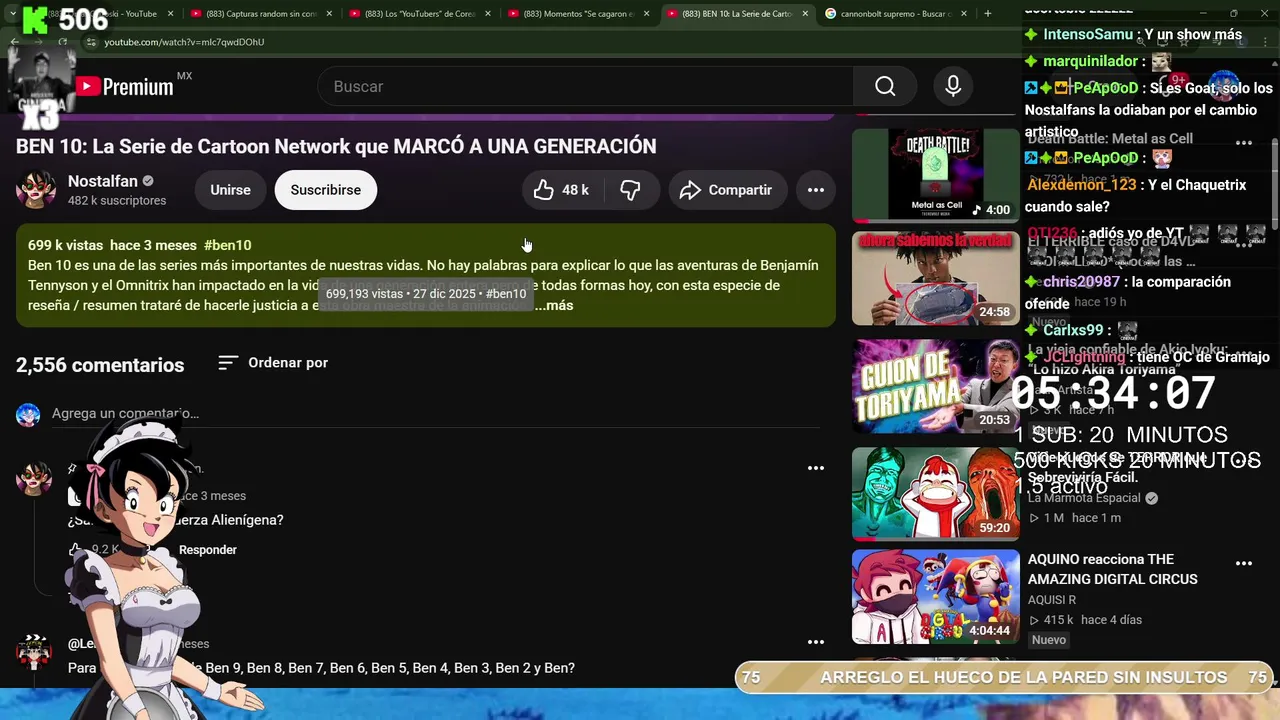Open the 59:20 video thumbnail

click(935, 494)
